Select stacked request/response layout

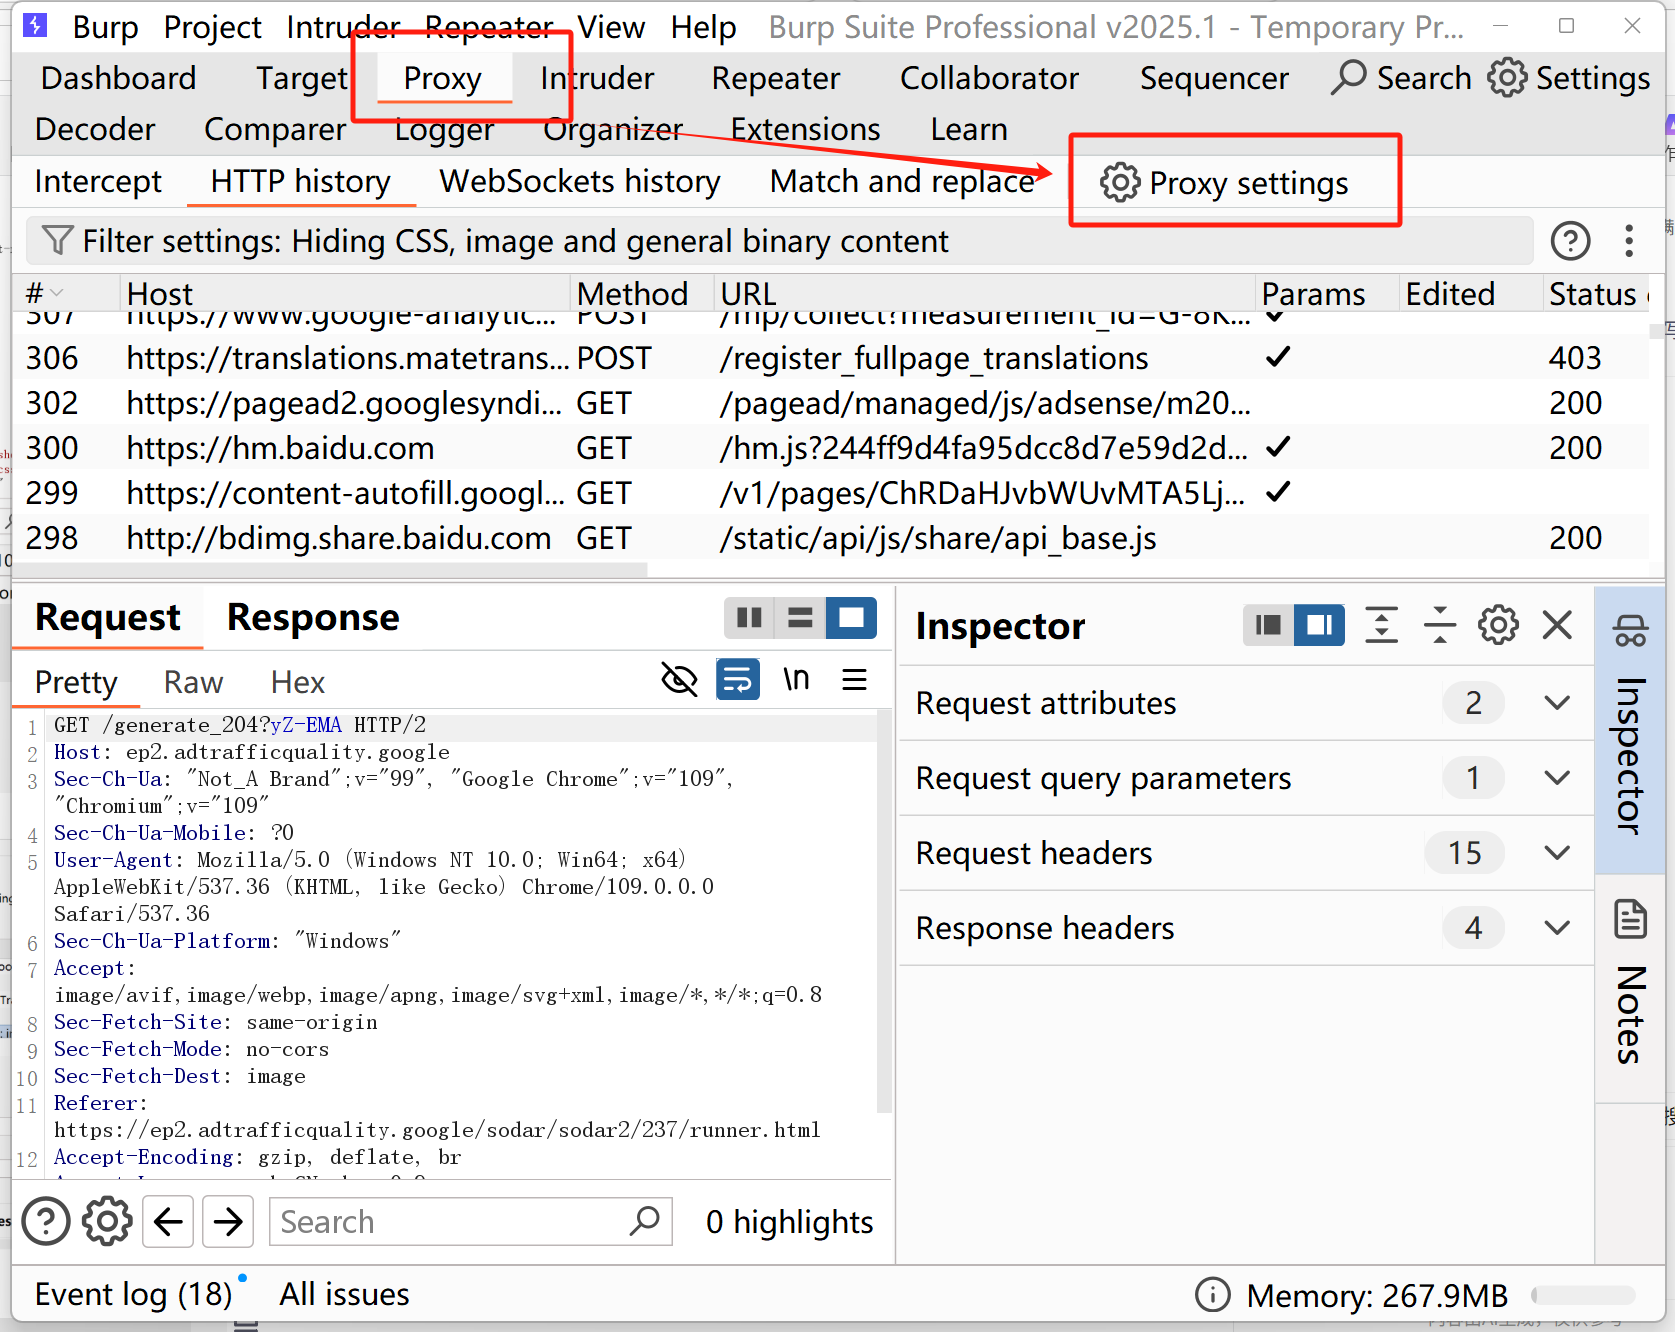pos(800,618)
